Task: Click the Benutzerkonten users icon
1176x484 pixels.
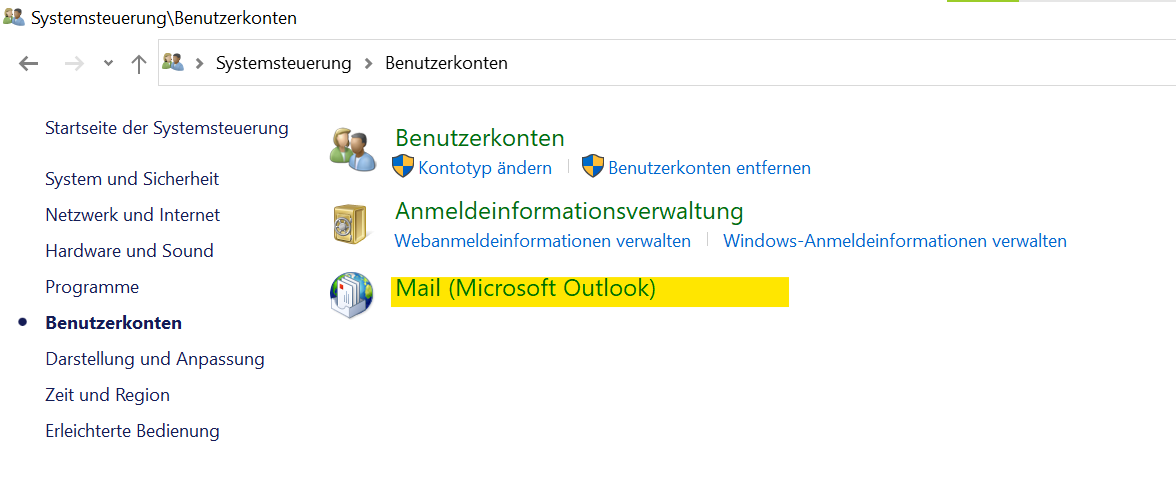Action: [352, 149]
